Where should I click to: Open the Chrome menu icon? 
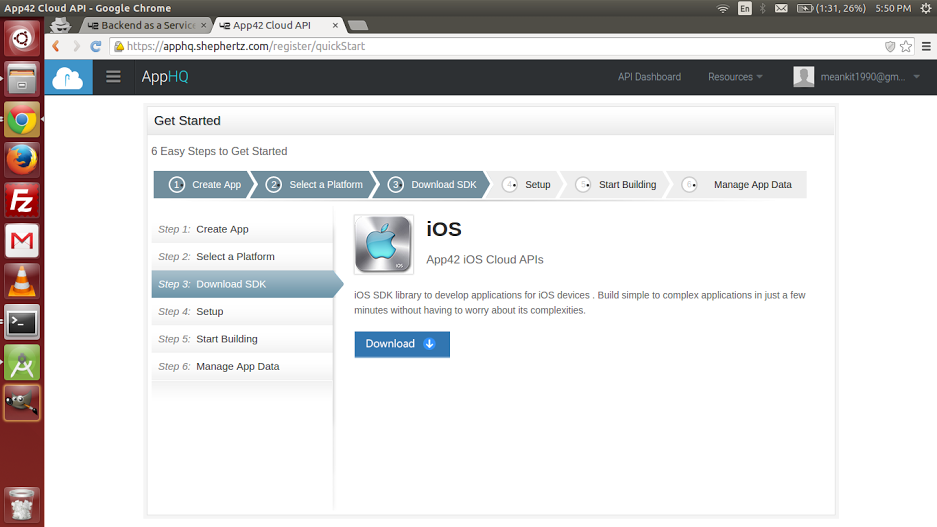926,46
